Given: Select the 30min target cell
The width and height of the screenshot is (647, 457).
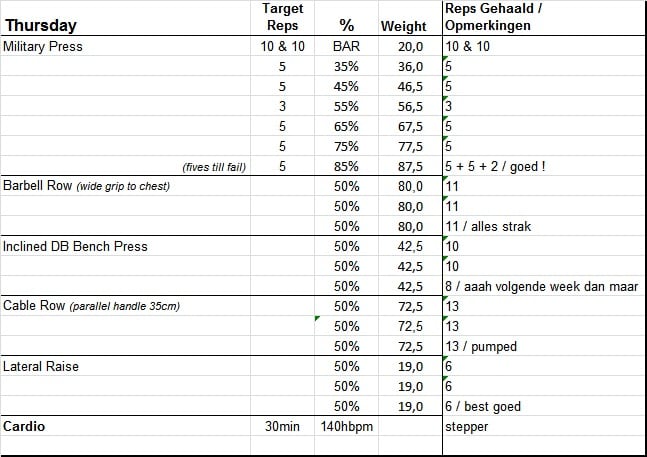Looking at the screenshot, I should tap(282, 427).
